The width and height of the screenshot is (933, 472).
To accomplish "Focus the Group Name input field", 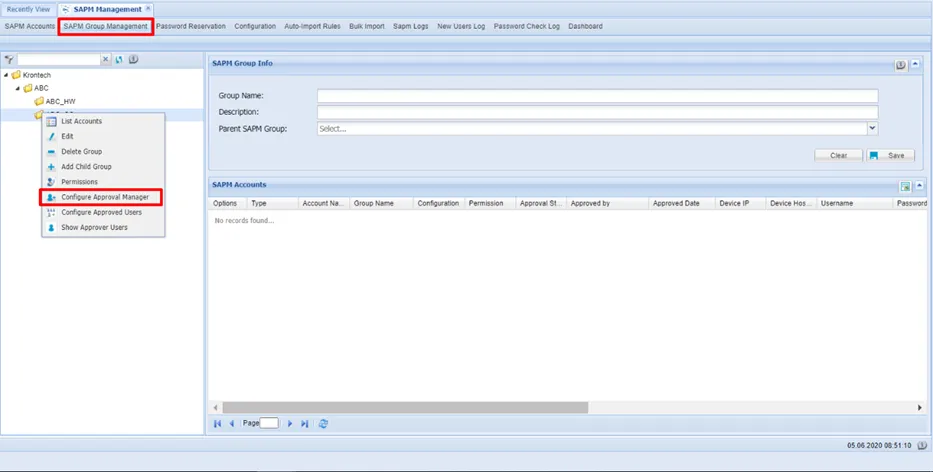I will coord(597,96).
